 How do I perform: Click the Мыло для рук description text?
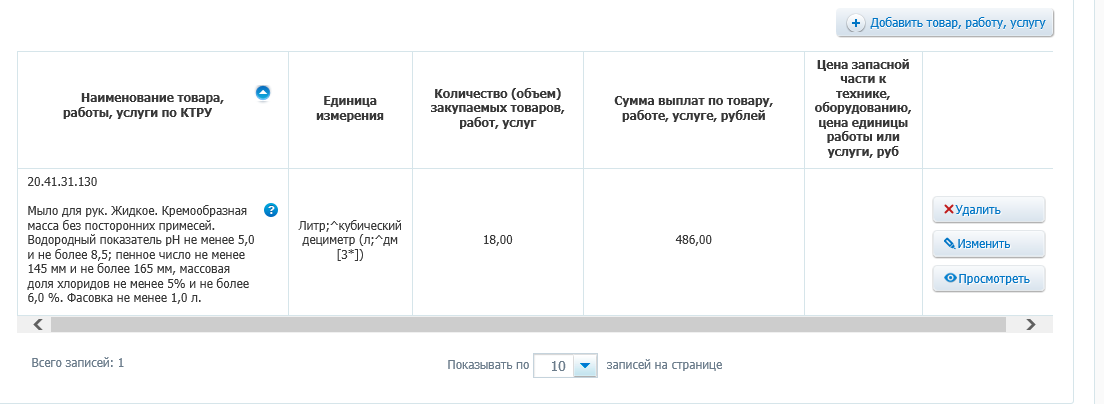[140, 254]
